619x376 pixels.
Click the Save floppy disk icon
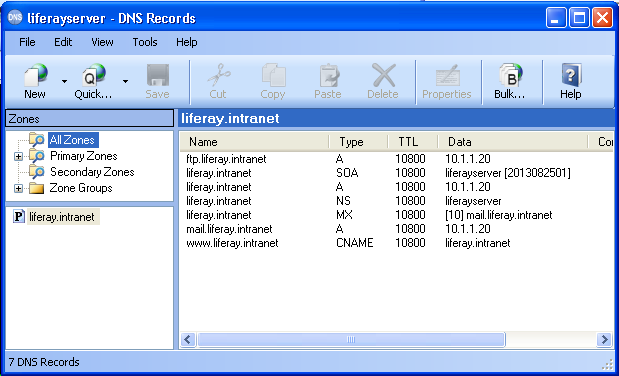[x=158, y=75]
